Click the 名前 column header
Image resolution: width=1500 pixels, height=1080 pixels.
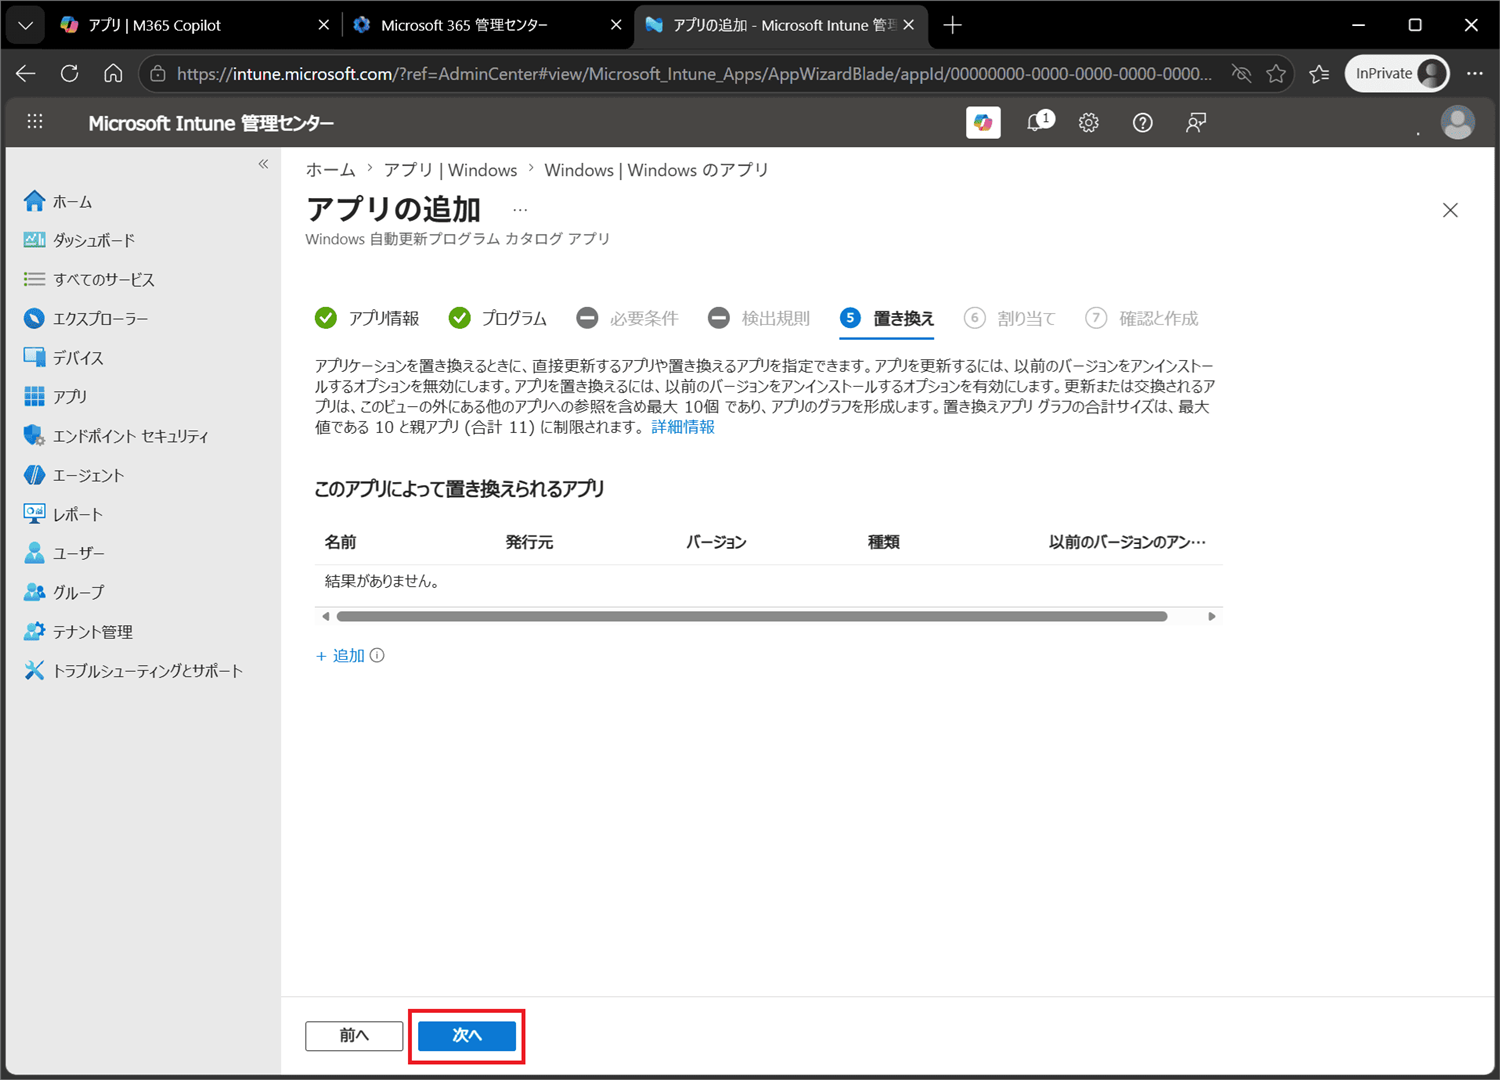coord(341,542)
